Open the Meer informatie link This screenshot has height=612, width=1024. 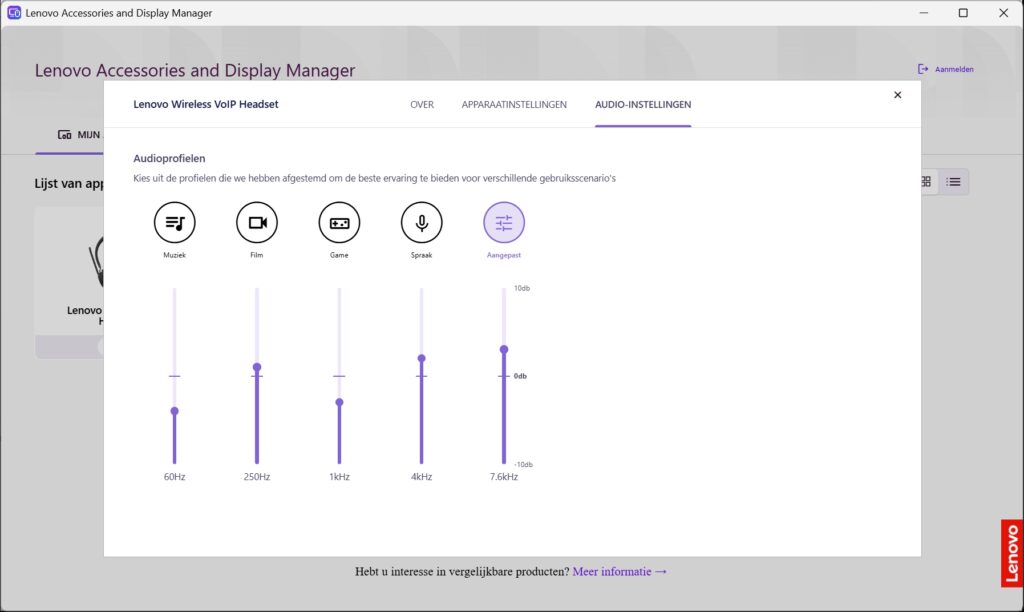[619, 572]
